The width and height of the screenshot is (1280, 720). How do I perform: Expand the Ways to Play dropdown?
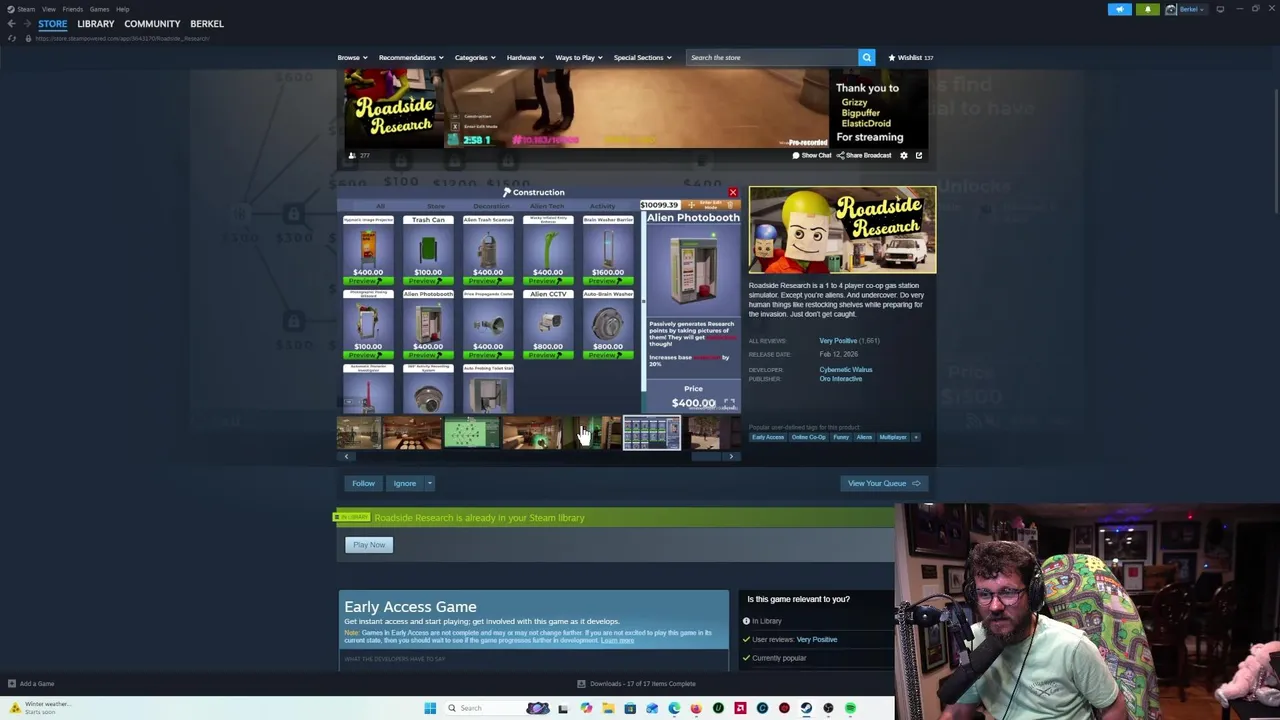(579, 58)
